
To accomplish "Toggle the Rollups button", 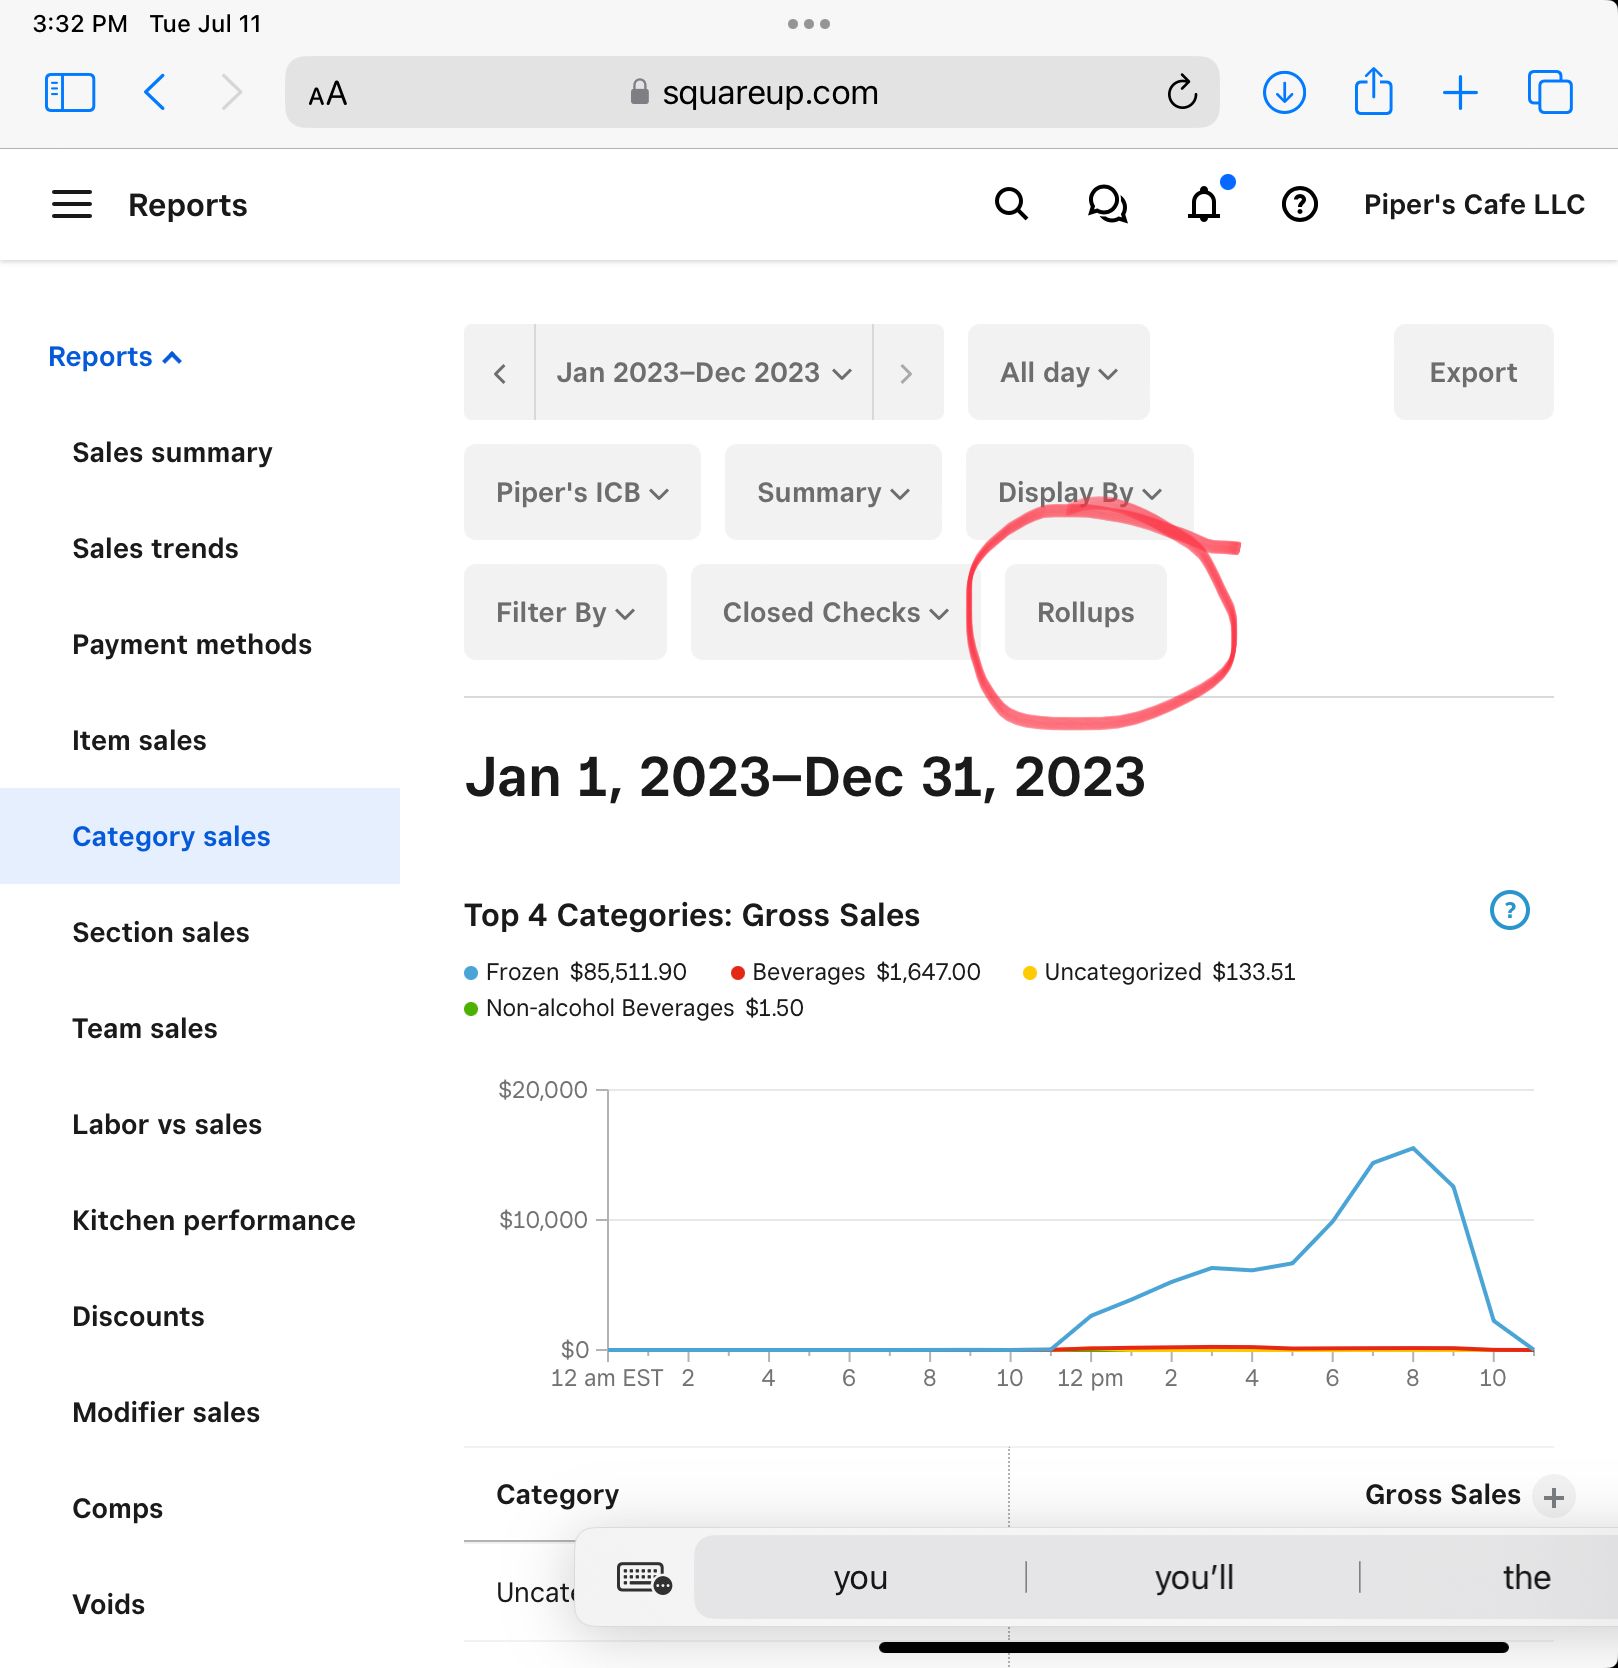I will pos(1085,612).
